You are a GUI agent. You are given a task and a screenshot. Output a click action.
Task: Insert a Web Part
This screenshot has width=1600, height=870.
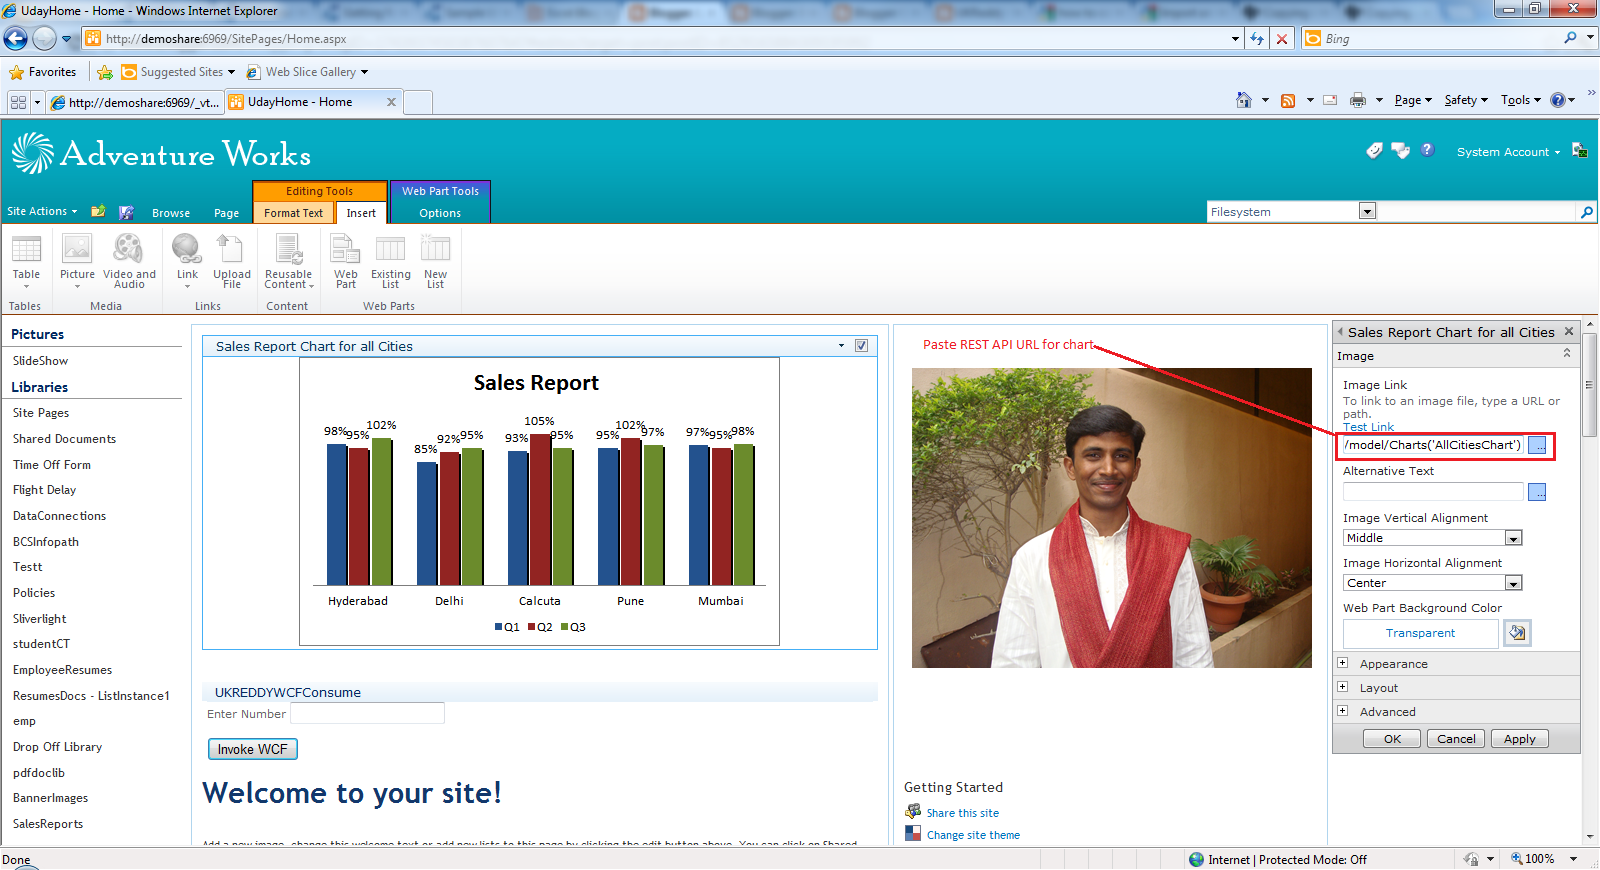pos(346,261)
